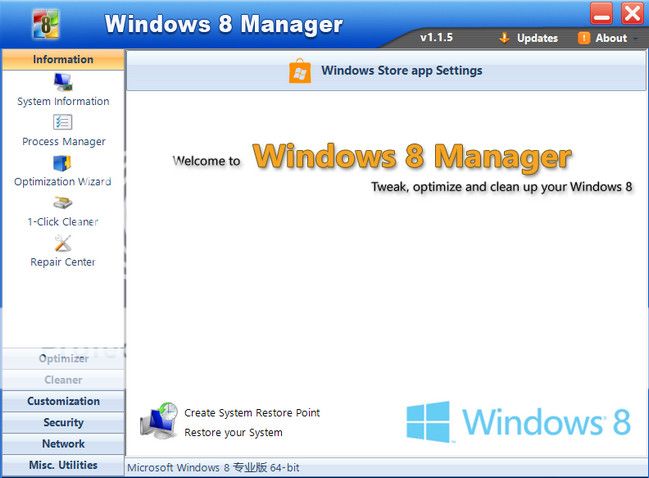Select the Information category tab
Screen dimensions: 649x478
63,60
